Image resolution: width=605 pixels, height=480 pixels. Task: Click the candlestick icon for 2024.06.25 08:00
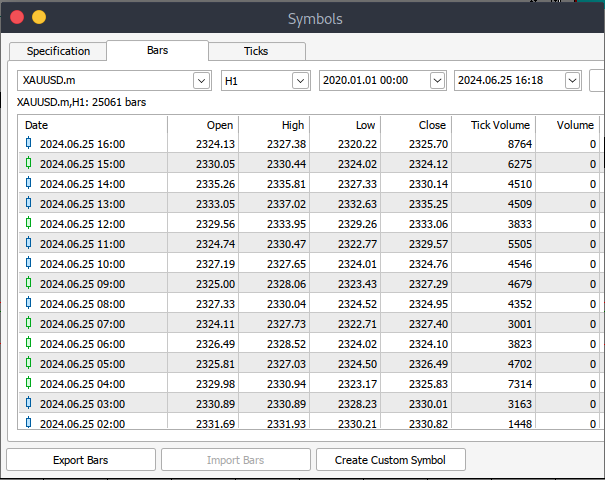pos(29,303)
